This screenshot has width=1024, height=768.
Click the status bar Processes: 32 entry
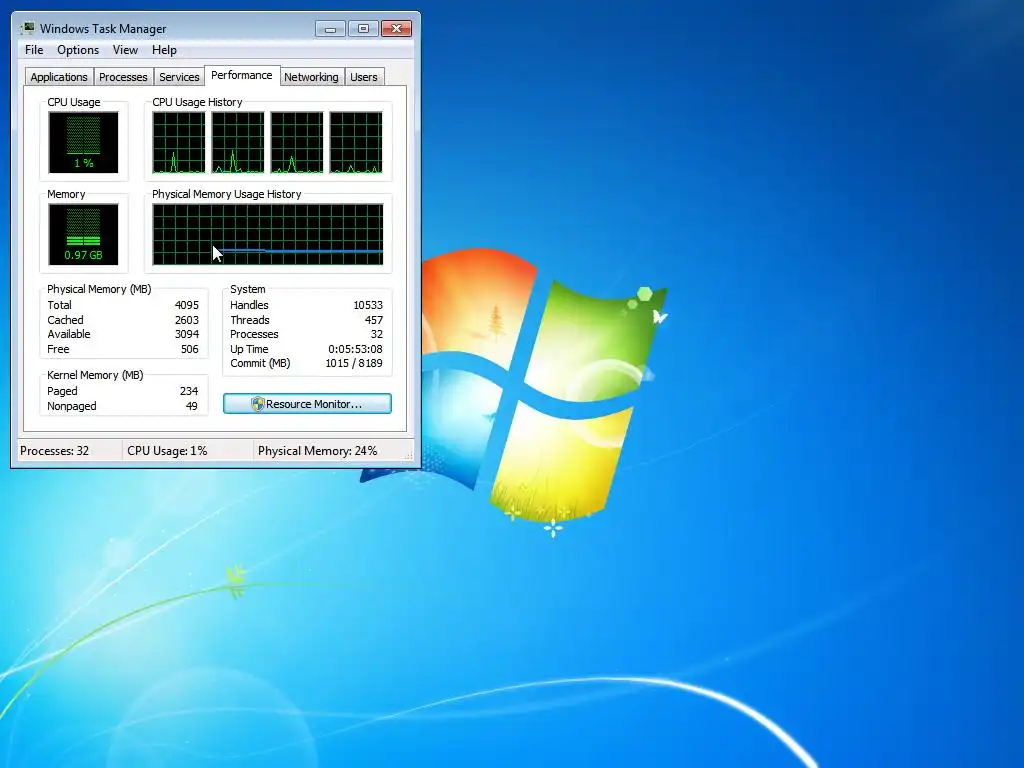[54, 451]
